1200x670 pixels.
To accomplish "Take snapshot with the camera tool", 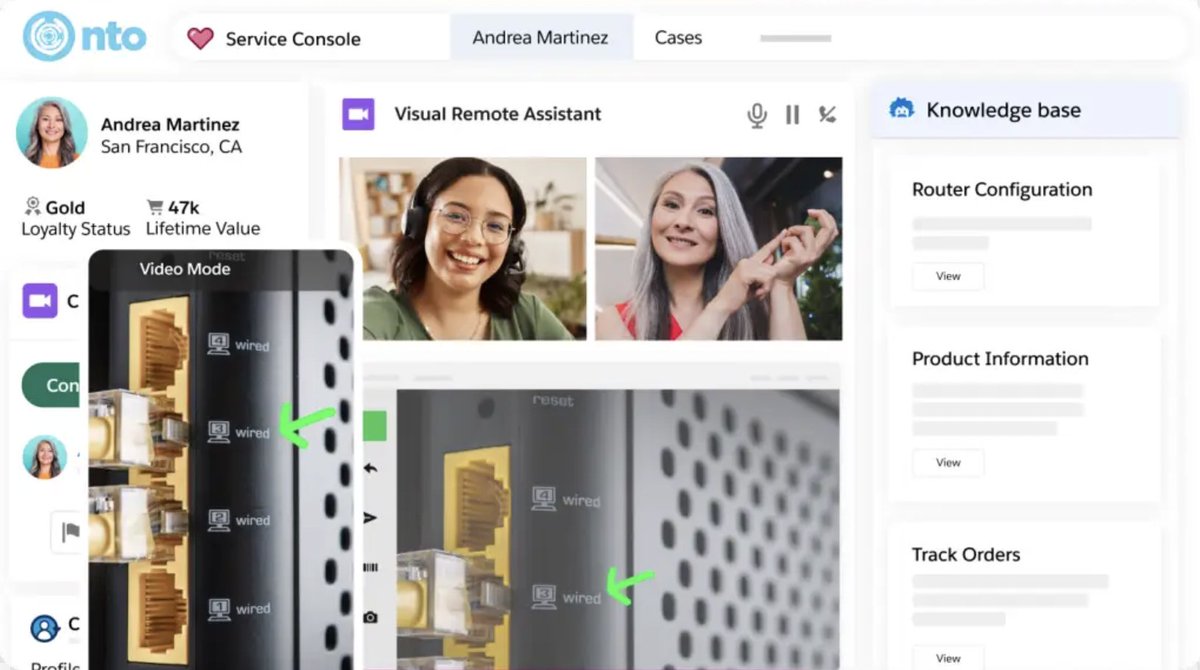I will point(370,617).
